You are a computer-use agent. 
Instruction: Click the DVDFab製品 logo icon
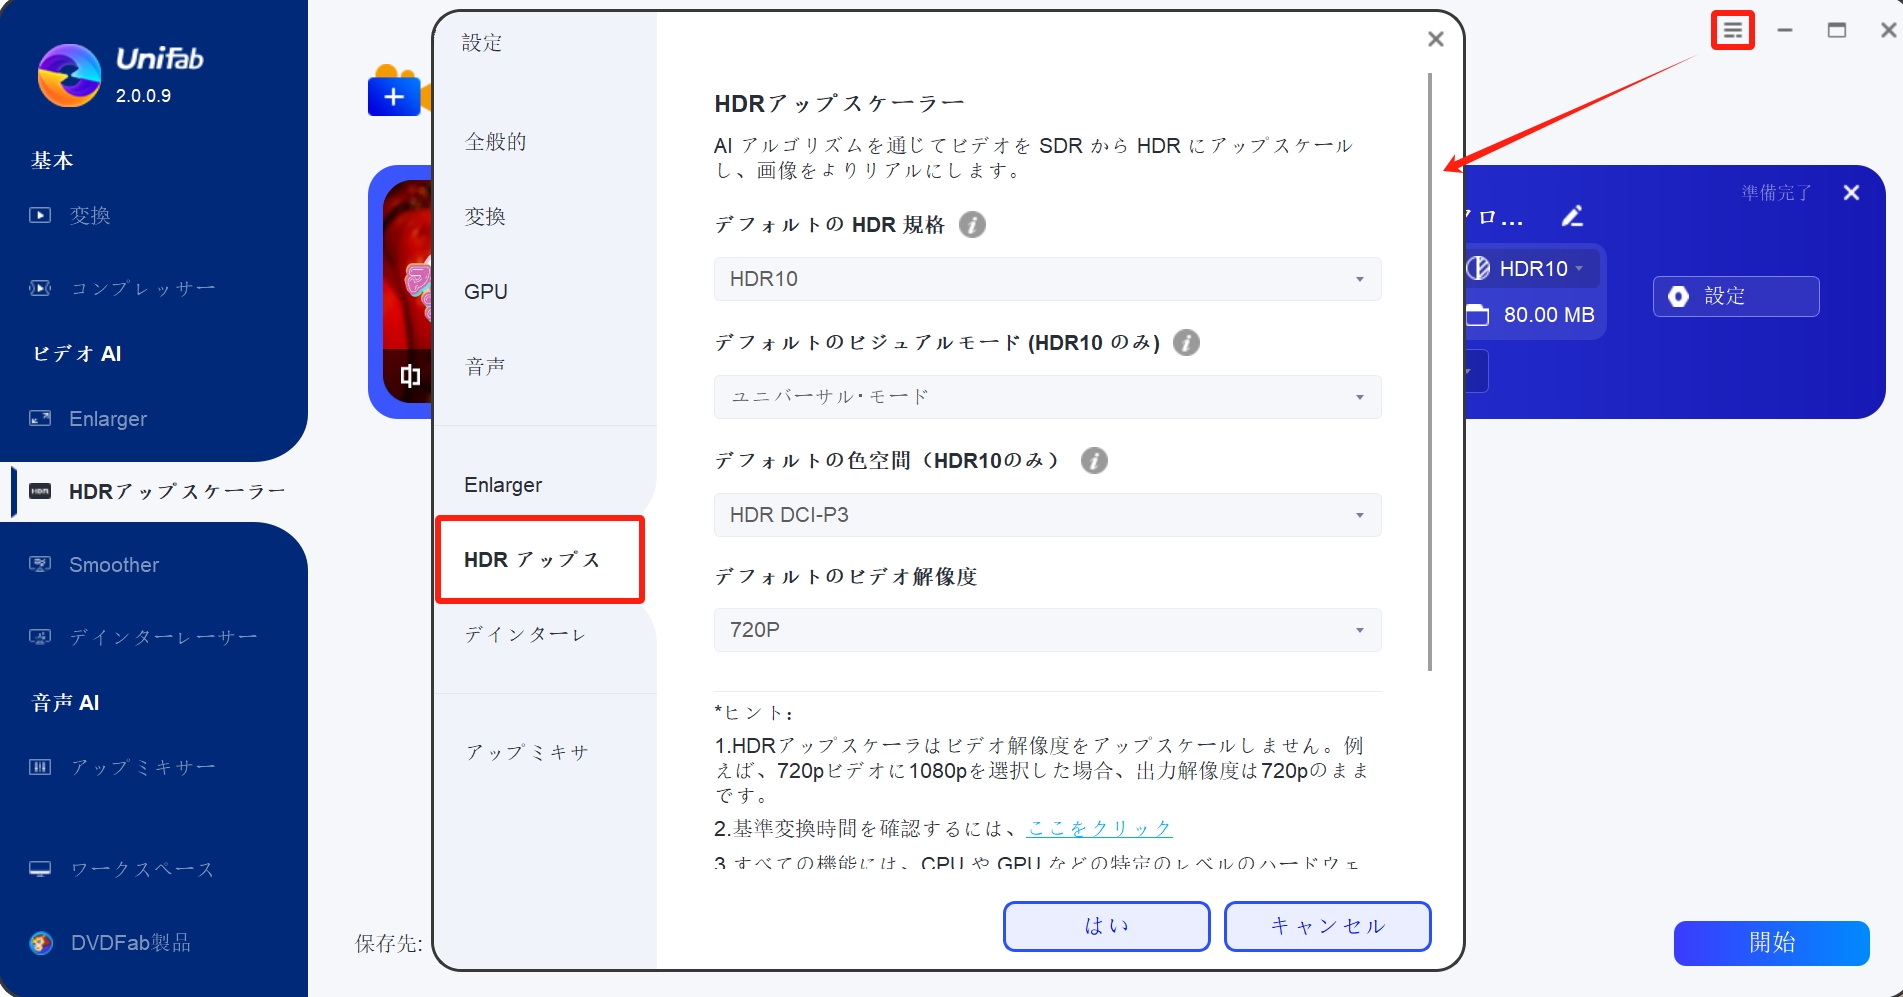[x=41, y=943]
